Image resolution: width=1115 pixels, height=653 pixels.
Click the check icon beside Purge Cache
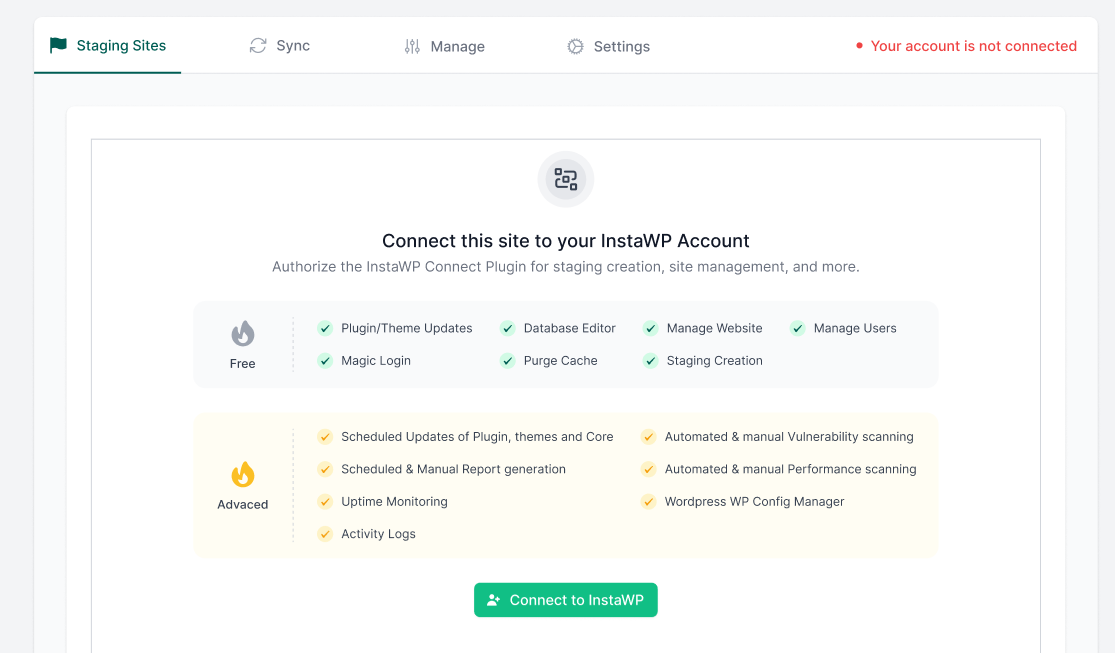508,361
